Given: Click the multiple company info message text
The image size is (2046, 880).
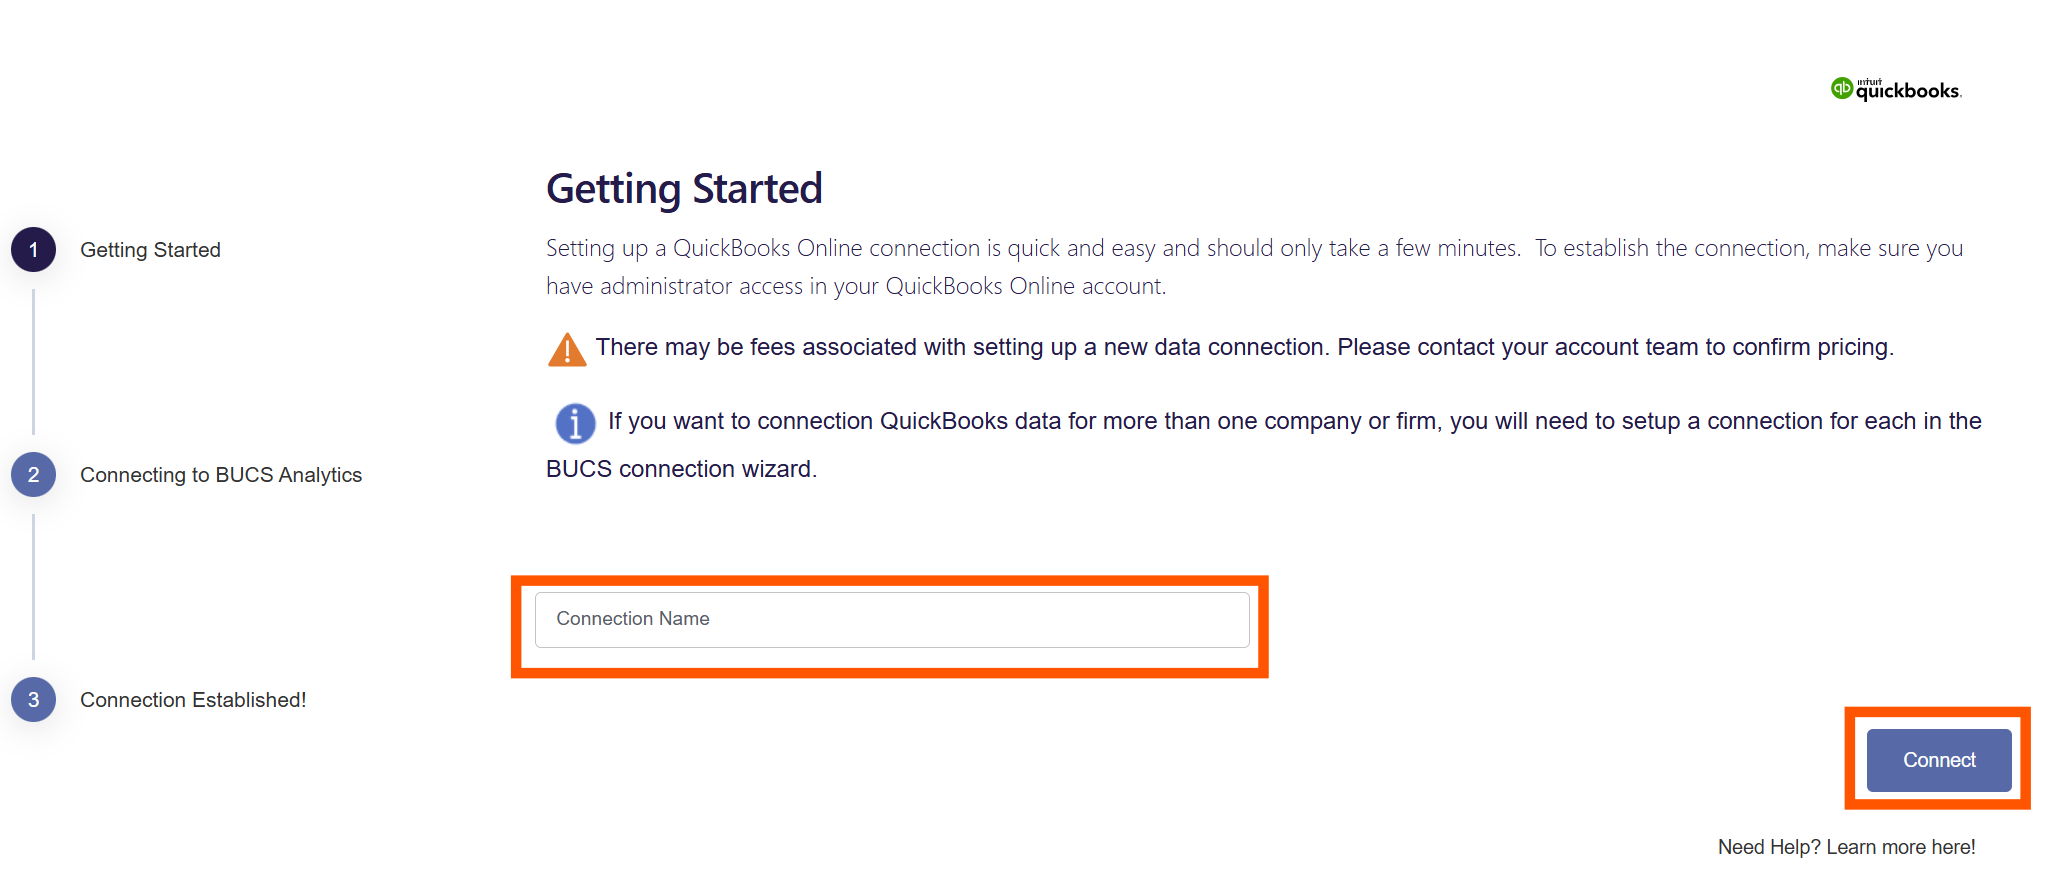Looking at the screenshot, I should 1264,444.
